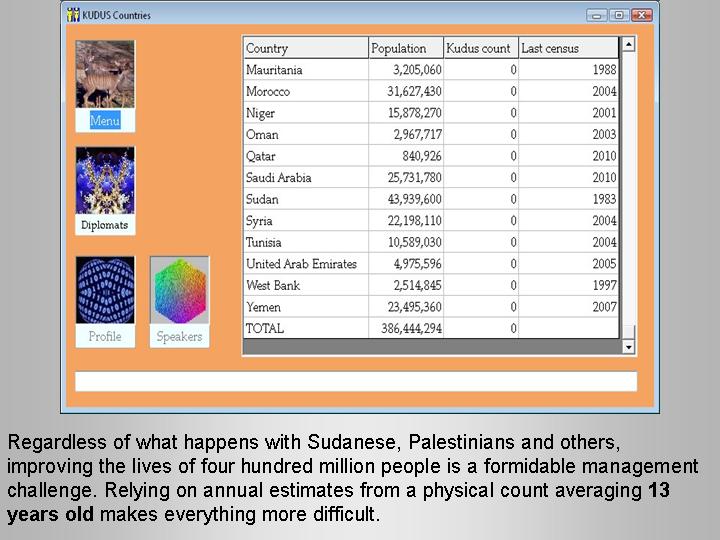Select the Mauritania row
Viewport: 720px width, 540px height.
(305, 70)
